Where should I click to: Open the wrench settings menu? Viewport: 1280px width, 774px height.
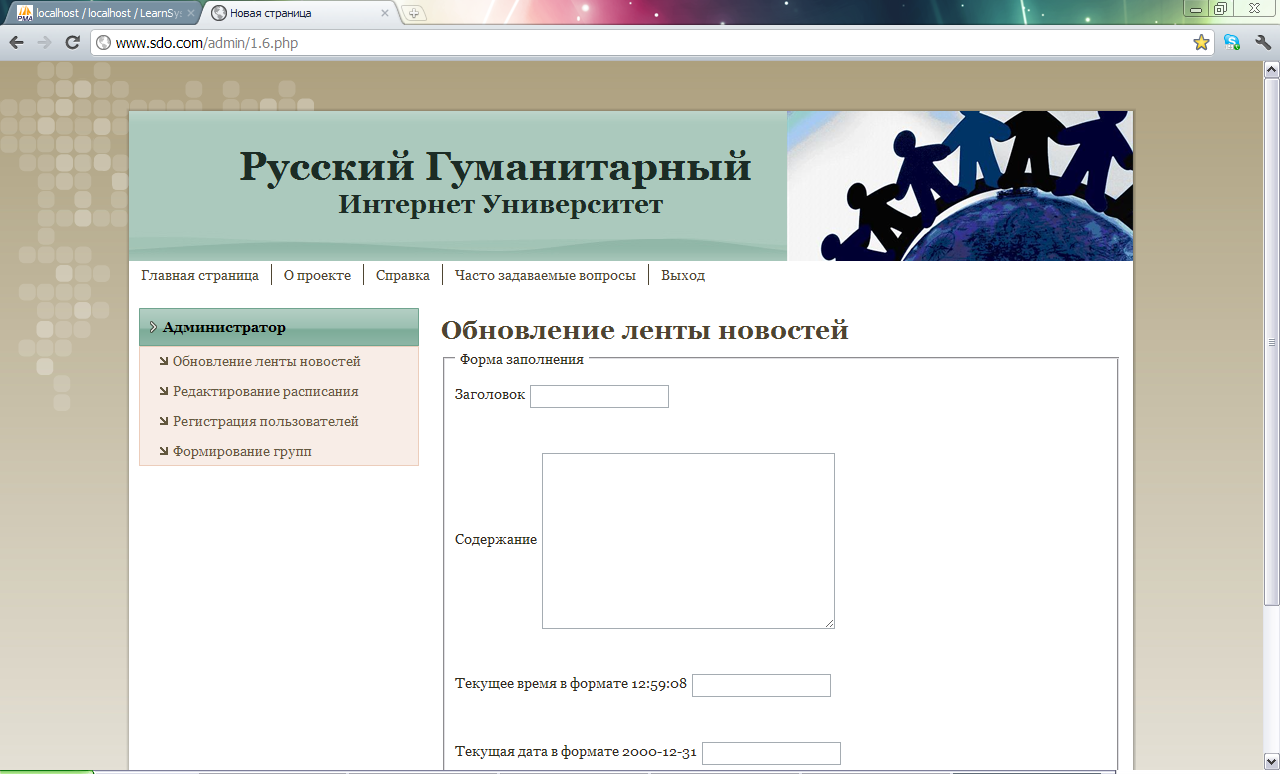[x=1262, y=42]
